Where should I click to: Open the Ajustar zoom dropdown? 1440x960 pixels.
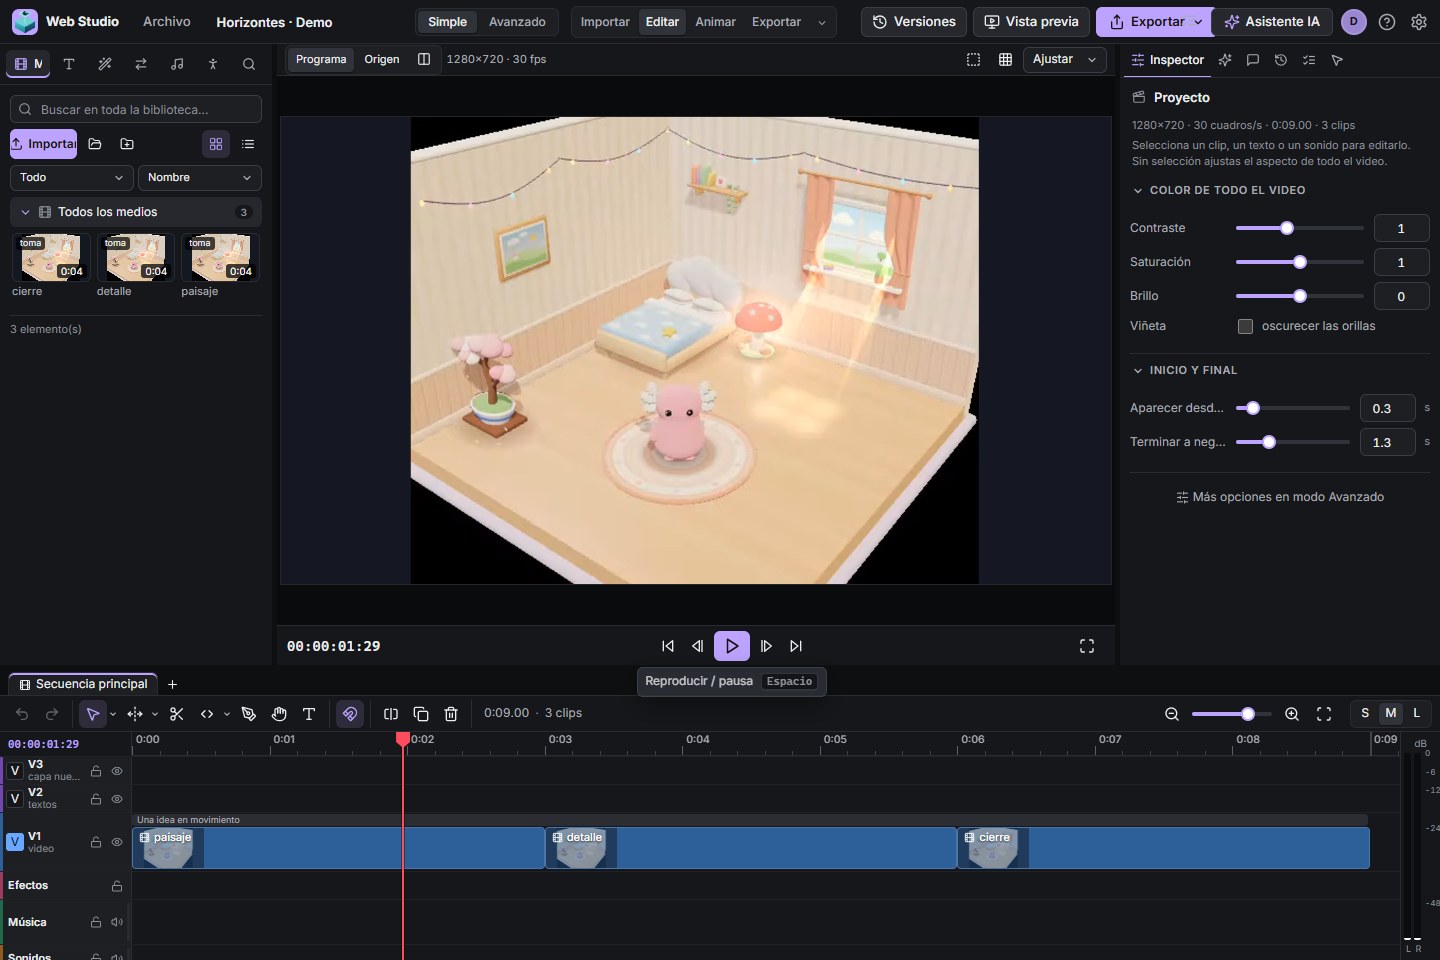coord(1065,60)
